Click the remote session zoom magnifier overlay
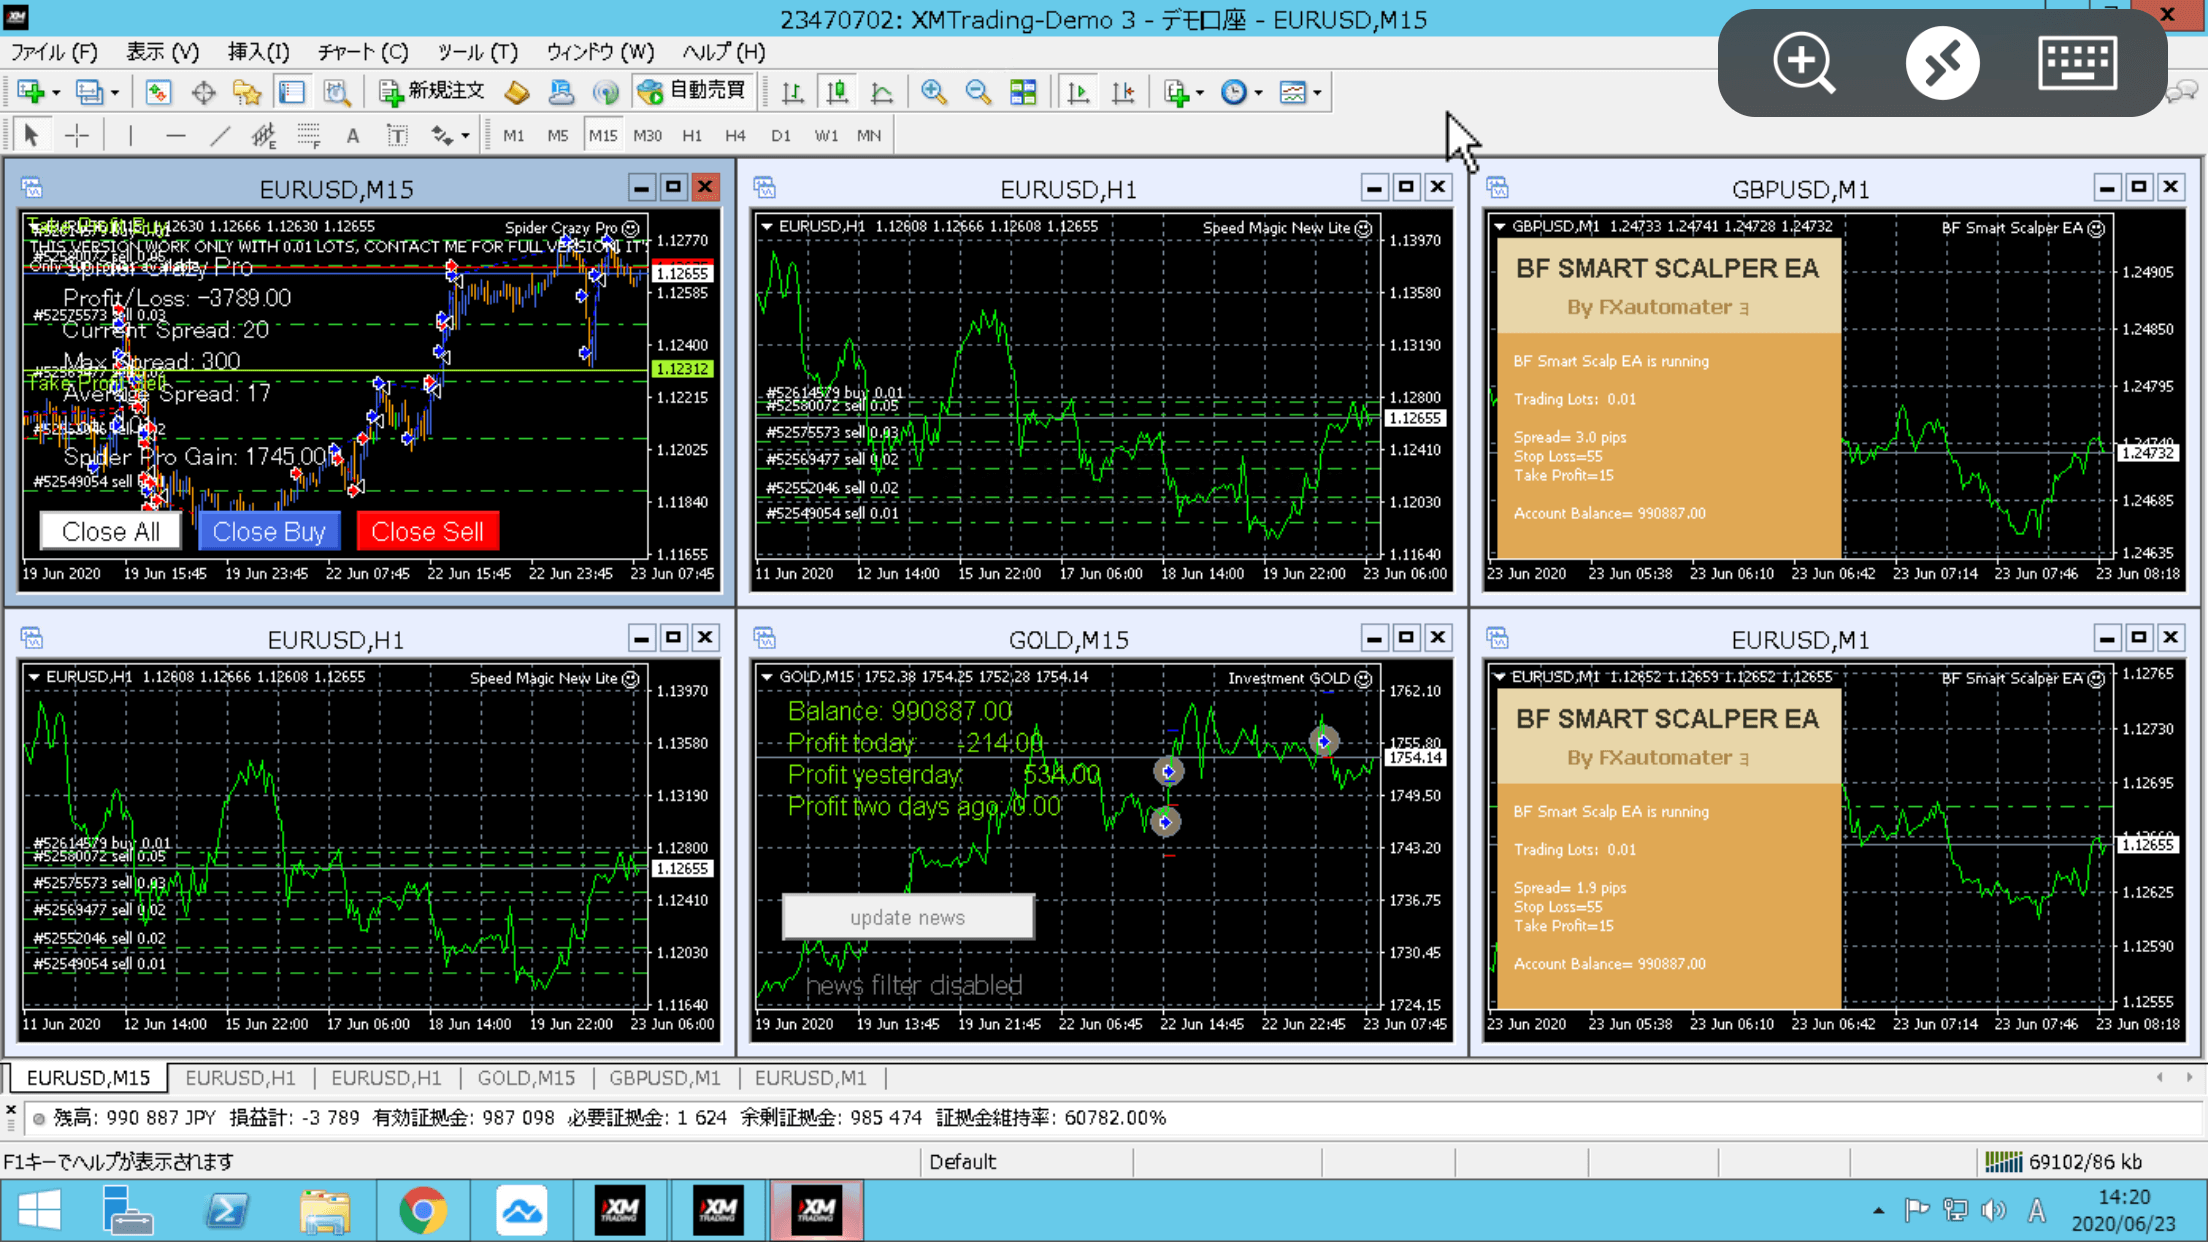The image size is (2208, 1242). (1803, 62)
